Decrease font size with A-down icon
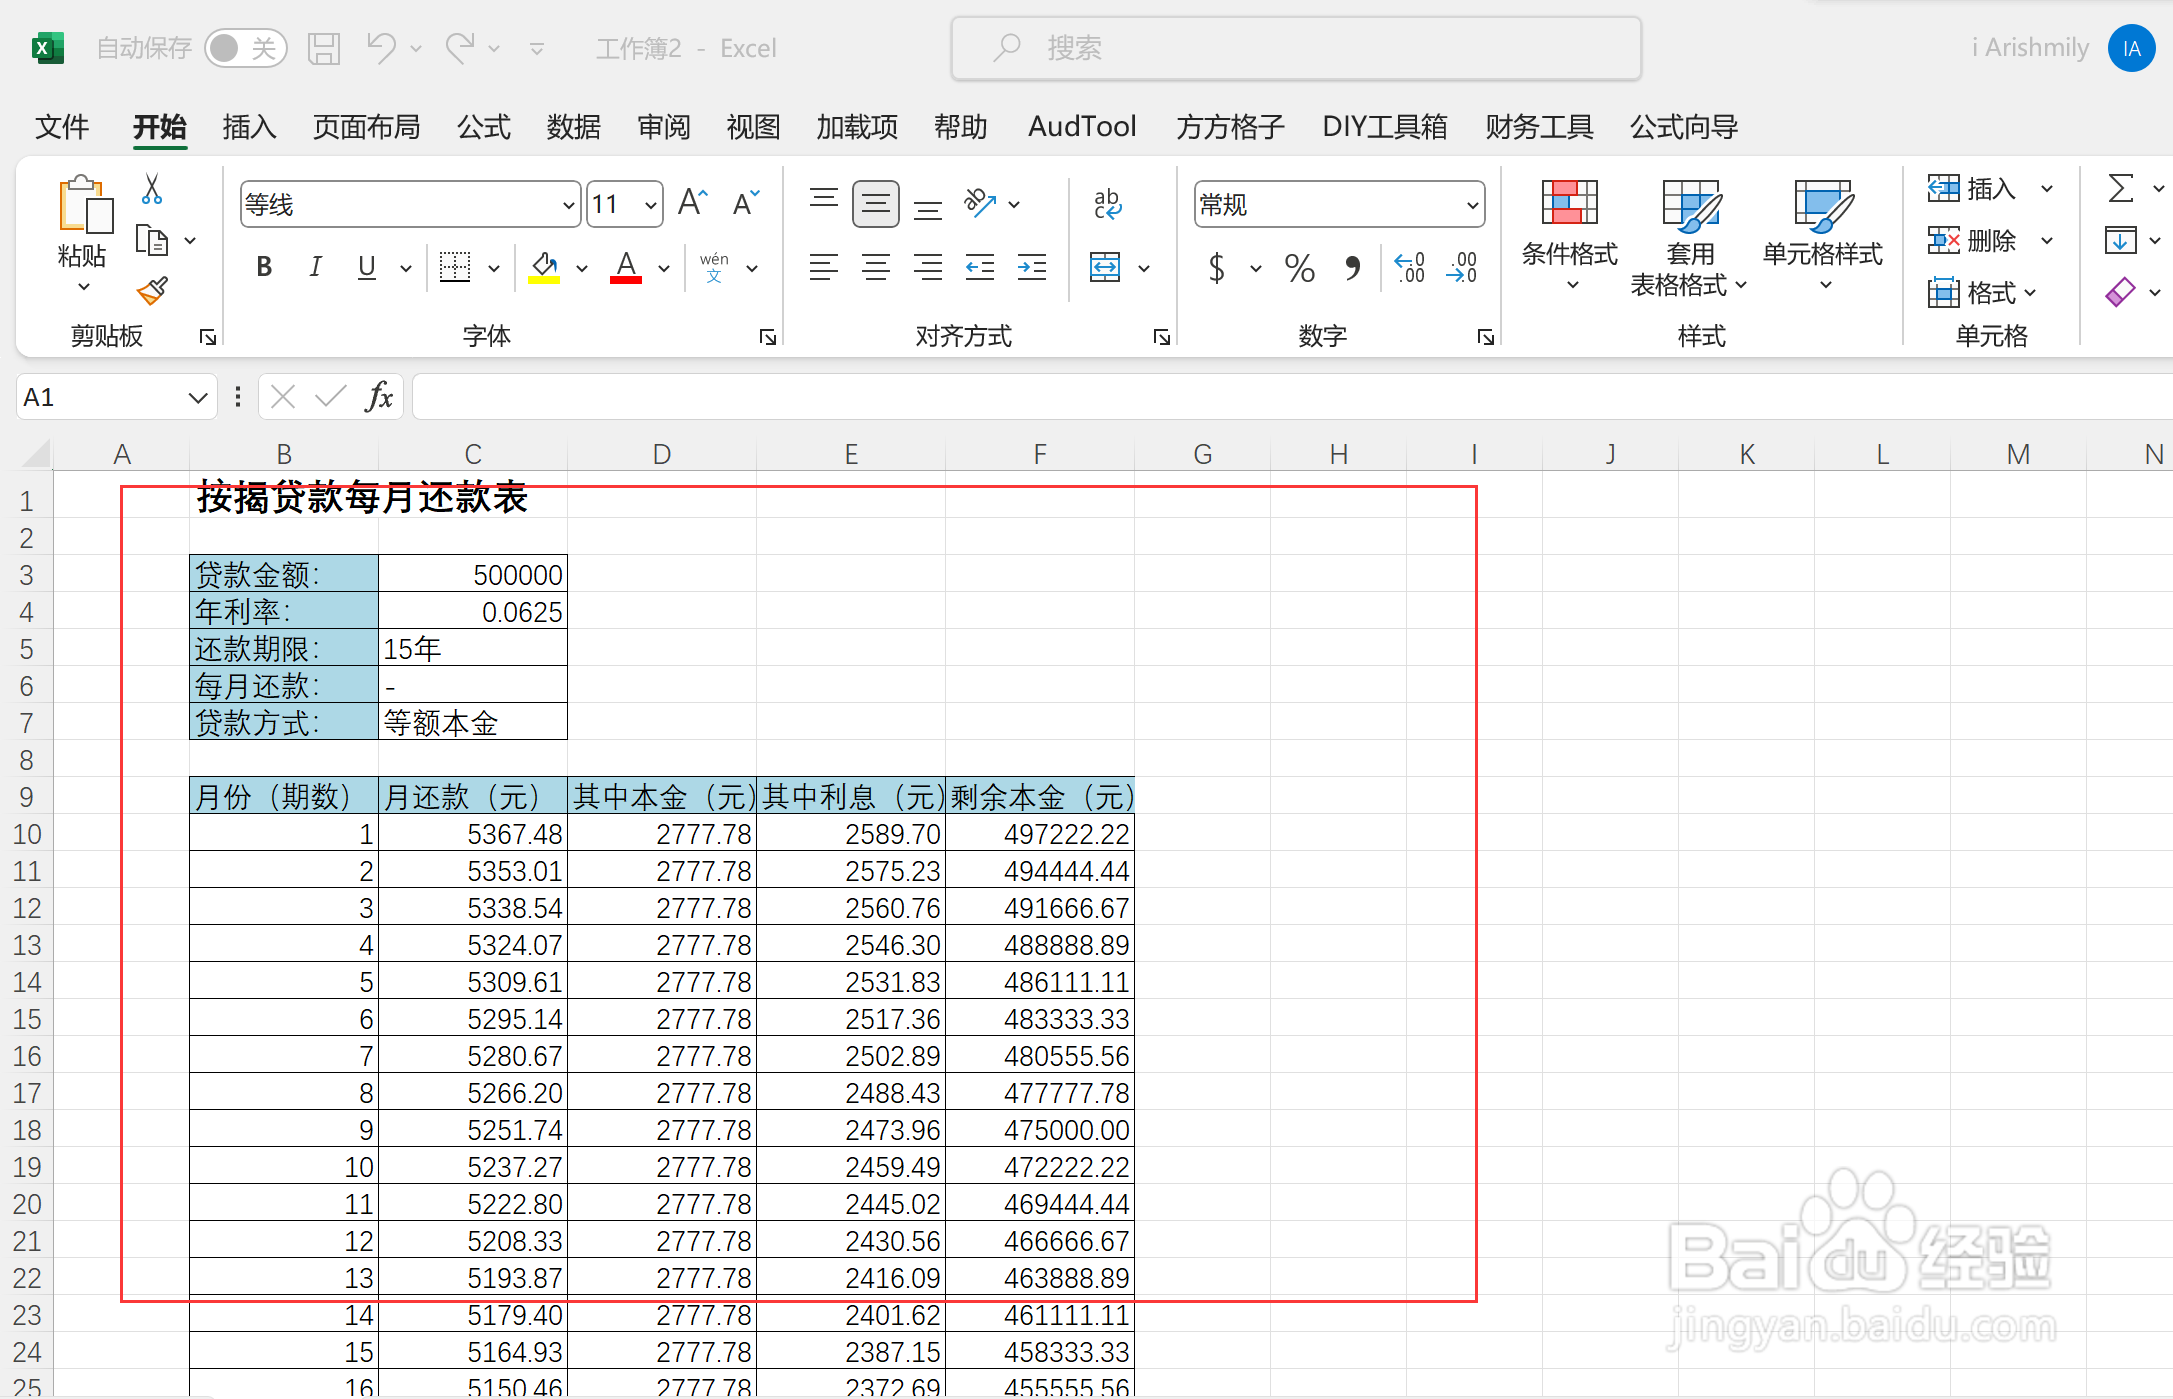 click(x=746, y=203)
